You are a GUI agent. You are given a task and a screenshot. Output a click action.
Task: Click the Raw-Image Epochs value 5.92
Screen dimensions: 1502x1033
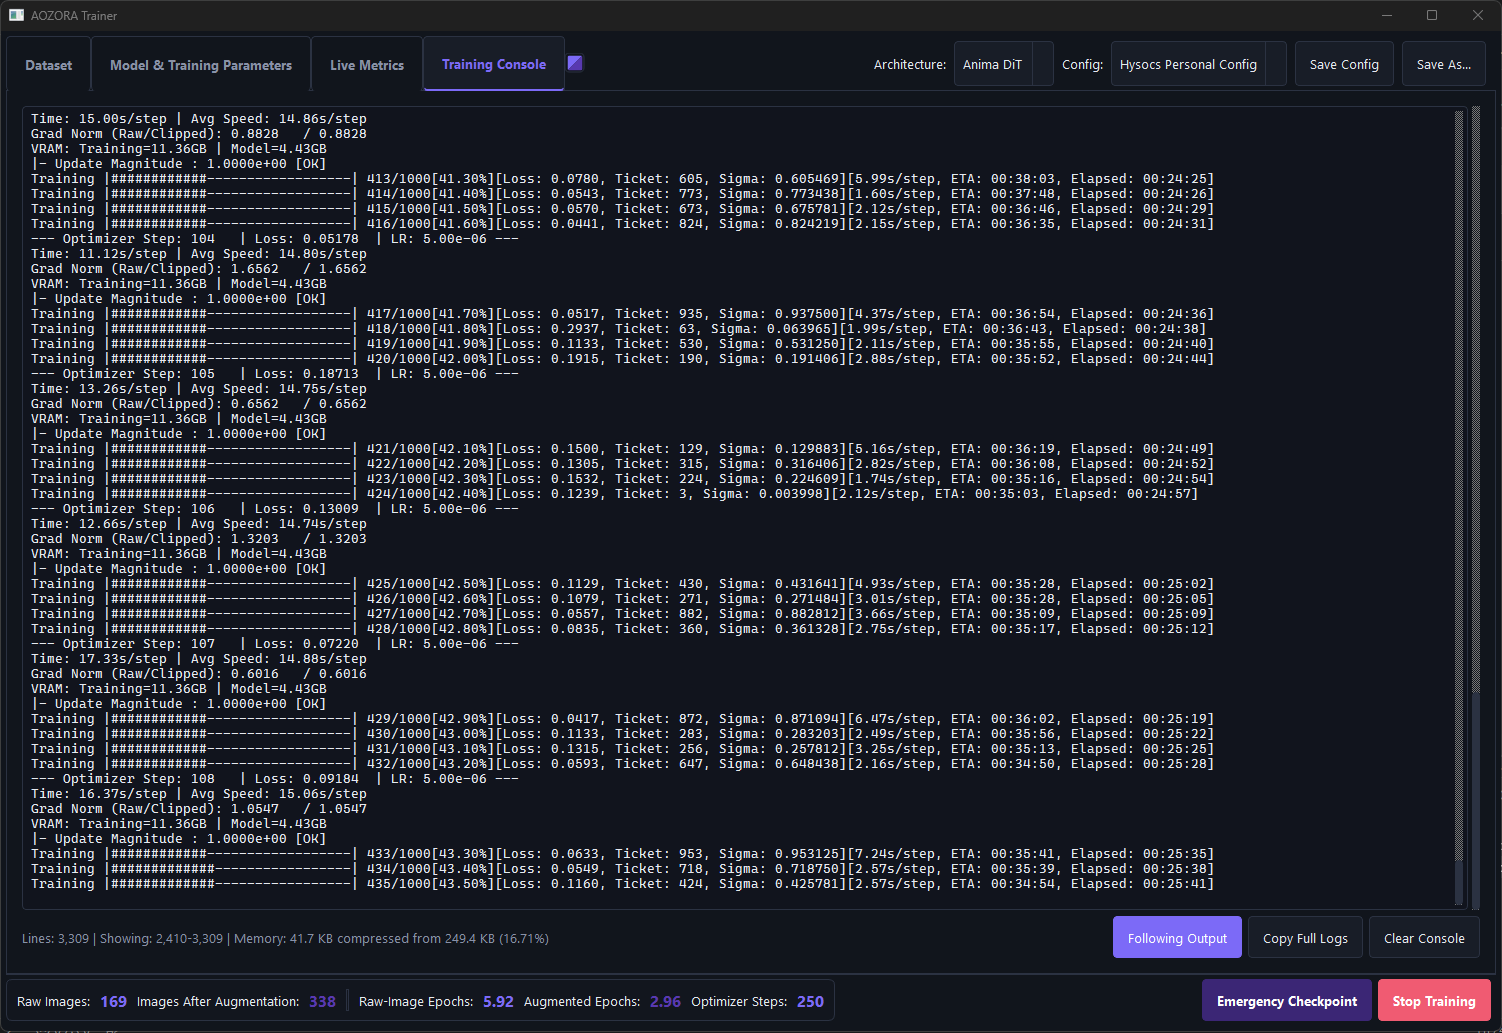498,1001
